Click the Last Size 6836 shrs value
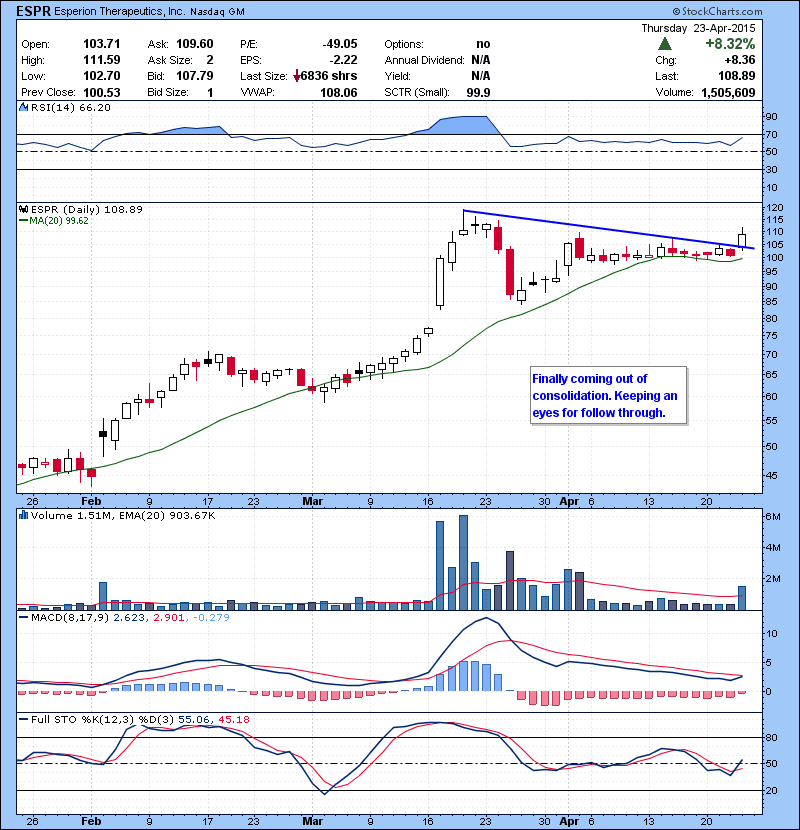The image size is (800, 830). [329, 76]
